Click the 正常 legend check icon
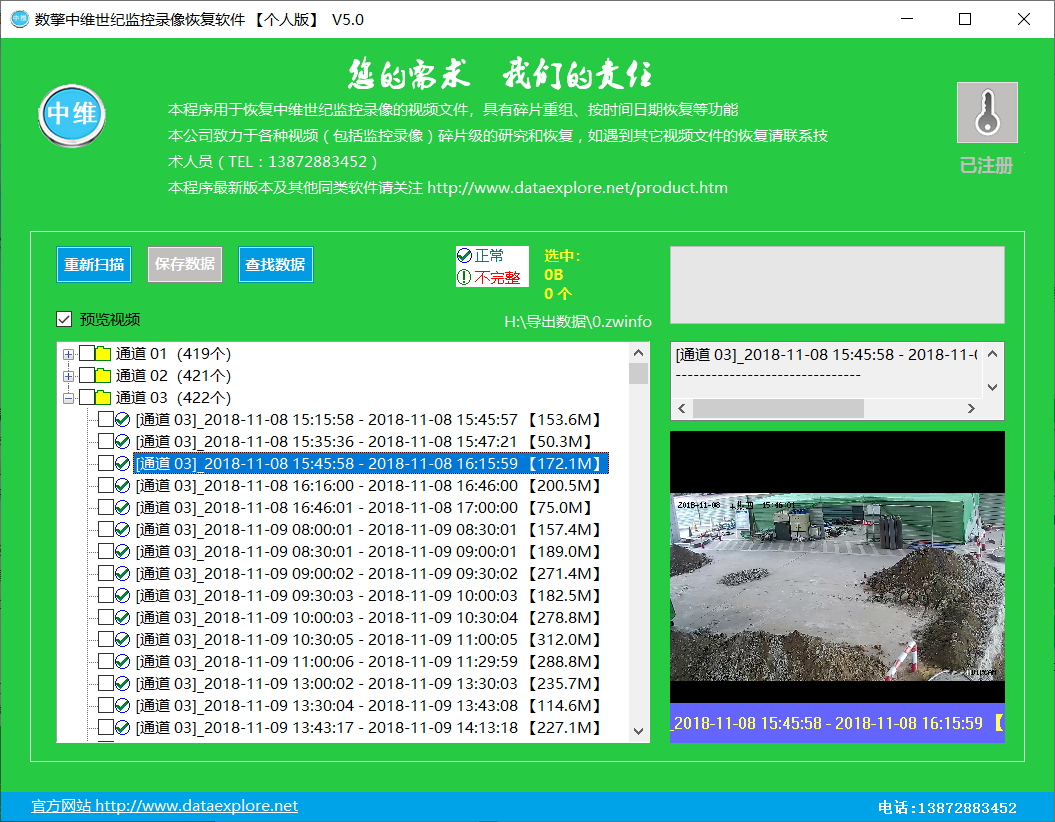1055x822 pixels. [x=464, y=256]
